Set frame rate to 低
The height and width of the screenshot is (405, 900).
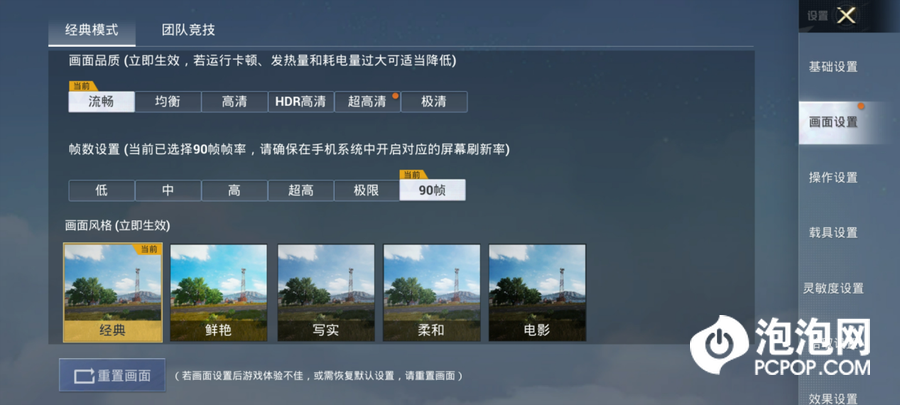click(x=102, y=190)
